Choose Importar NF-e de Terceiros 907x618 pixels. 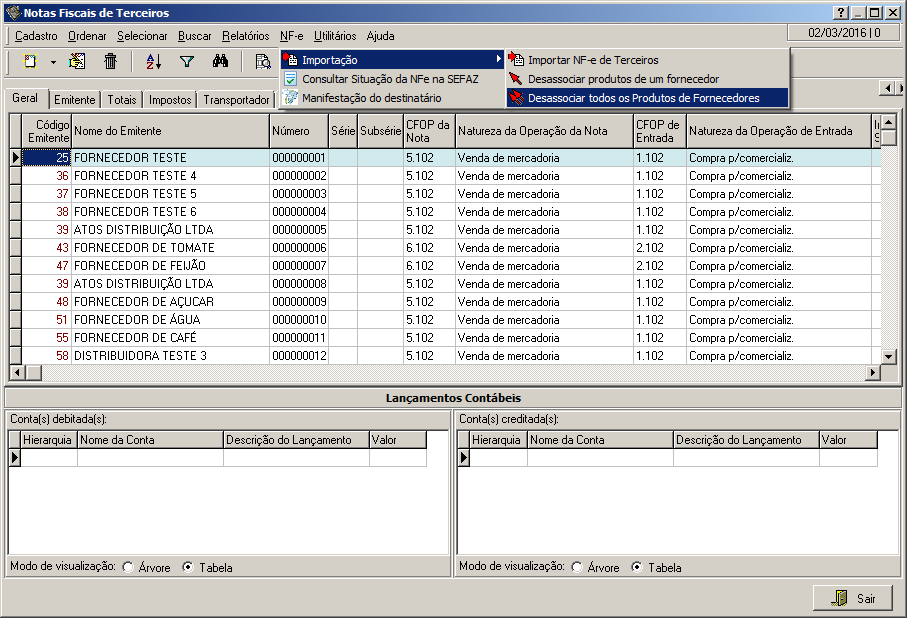coord(593,60)
